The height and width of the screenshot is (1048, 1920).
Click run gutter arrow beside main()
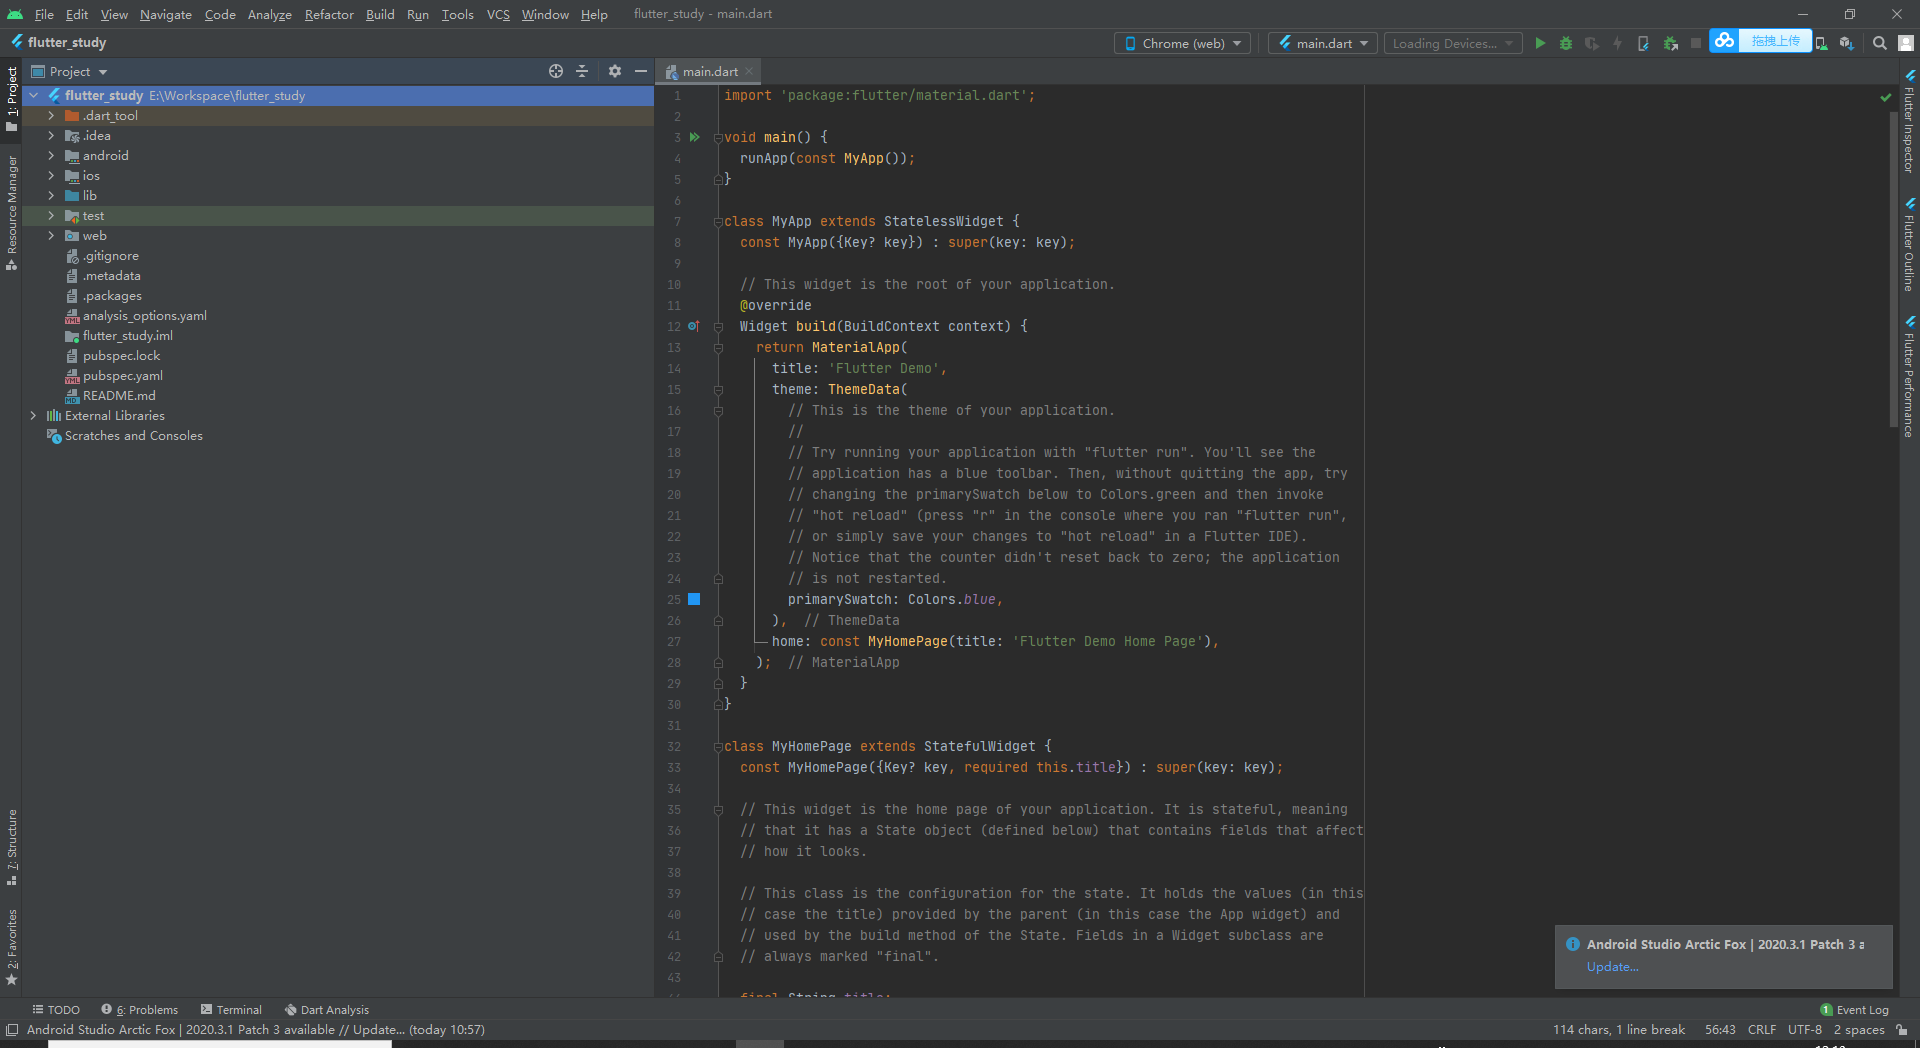click(x=695, y=137)
